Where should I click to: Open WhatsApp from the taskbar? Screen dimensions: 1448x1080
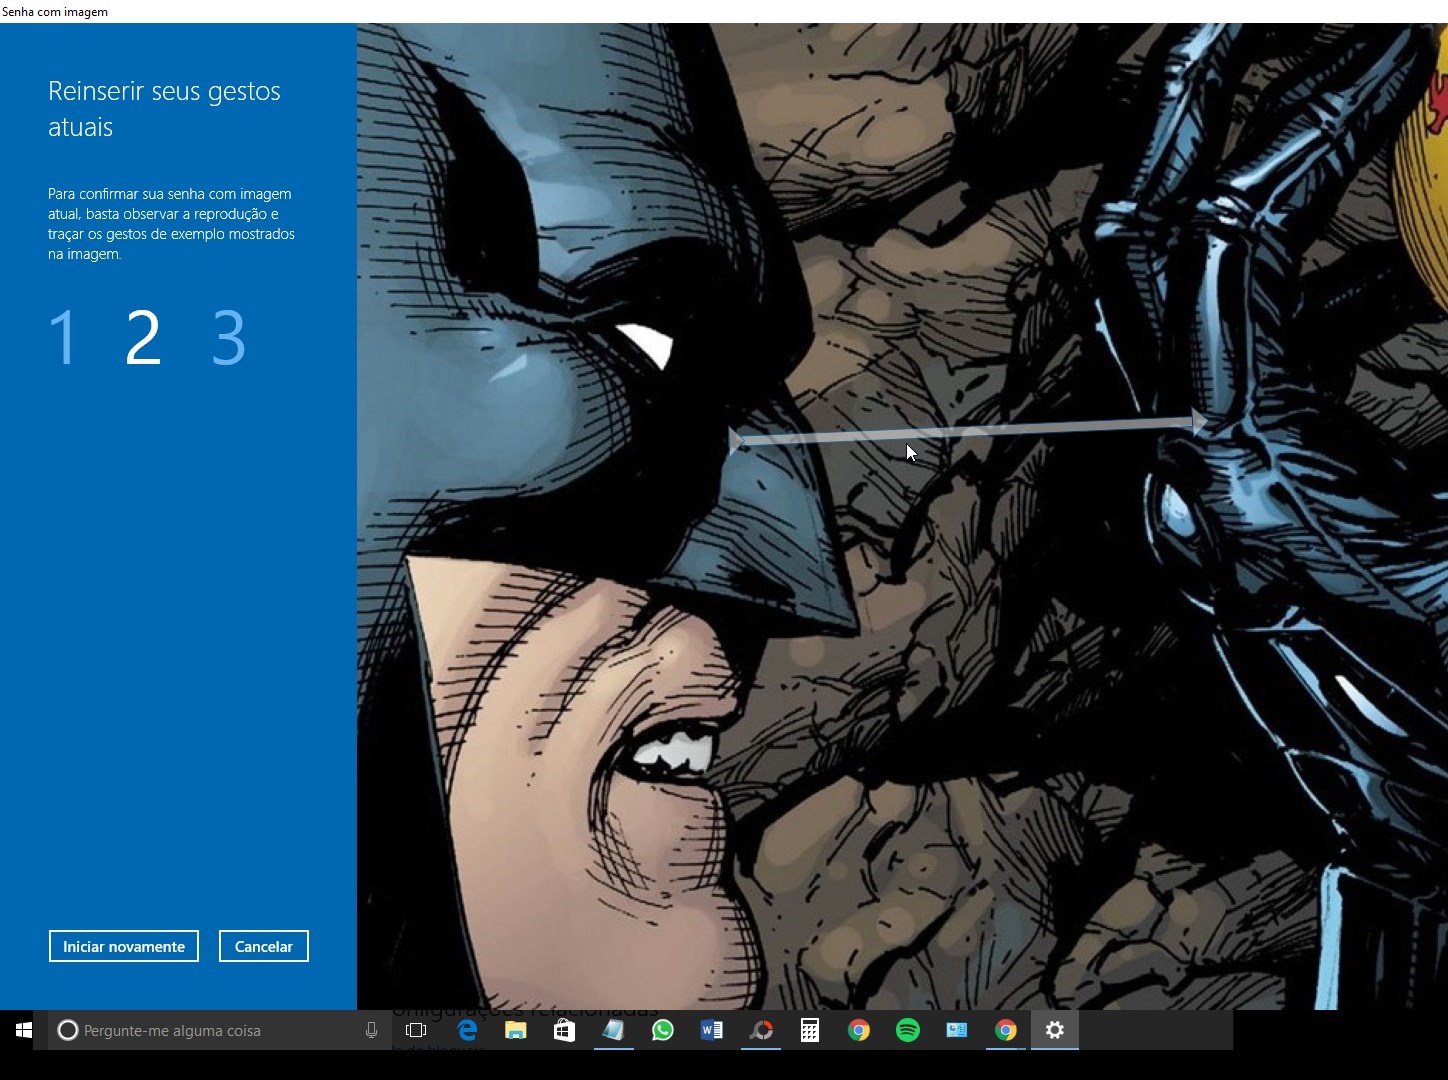[662, 1030]
